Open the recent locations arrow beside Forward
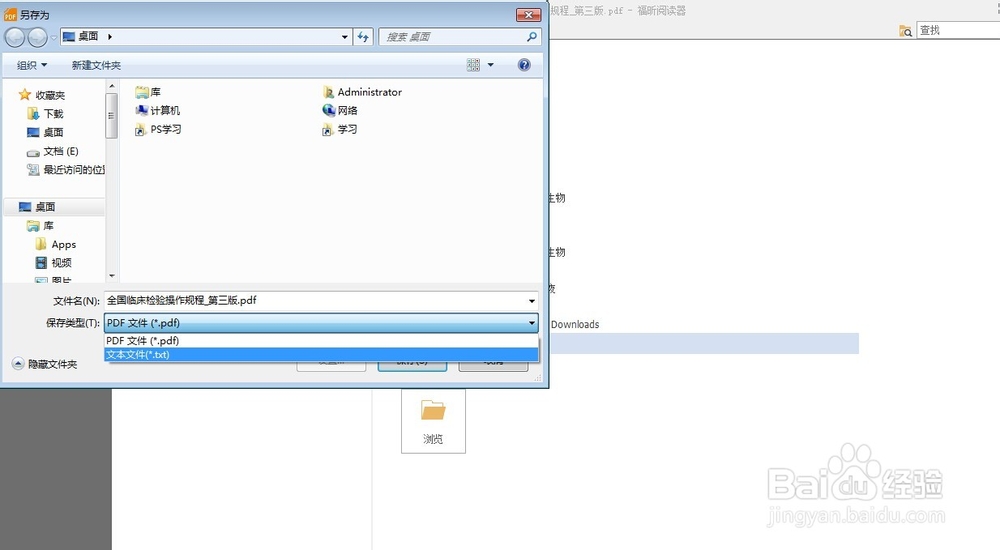 [54, 38]
